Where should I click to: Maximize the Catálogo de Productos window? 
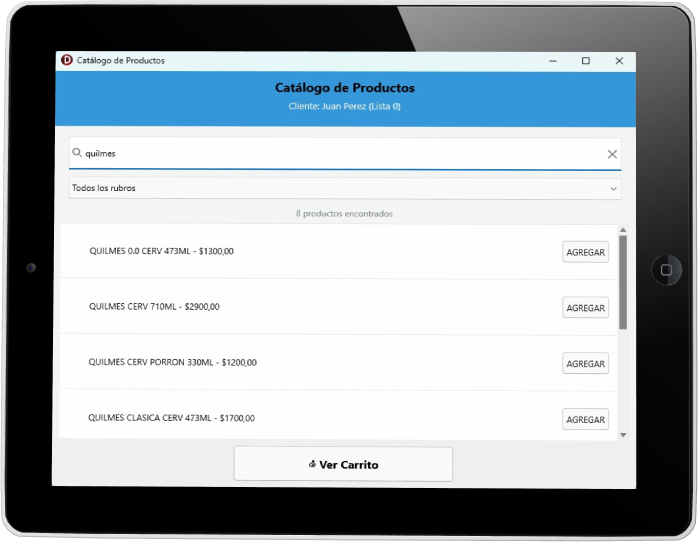(586, 61)
